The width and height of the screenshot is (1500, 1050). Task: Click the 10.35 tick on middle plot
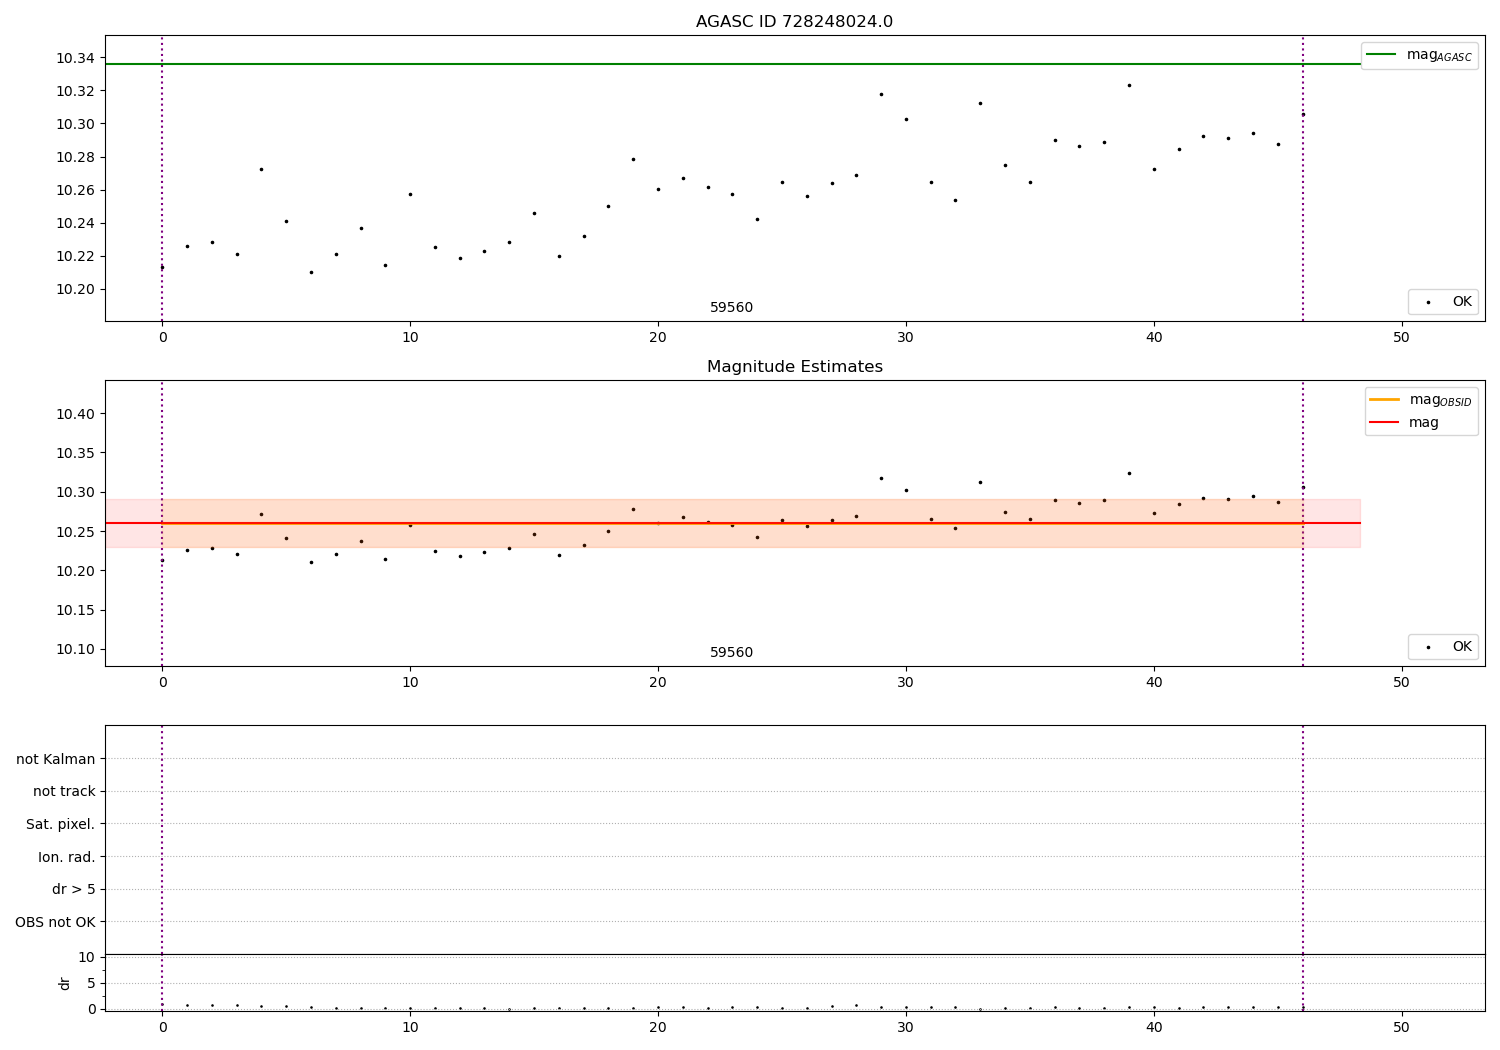point(75,453)
